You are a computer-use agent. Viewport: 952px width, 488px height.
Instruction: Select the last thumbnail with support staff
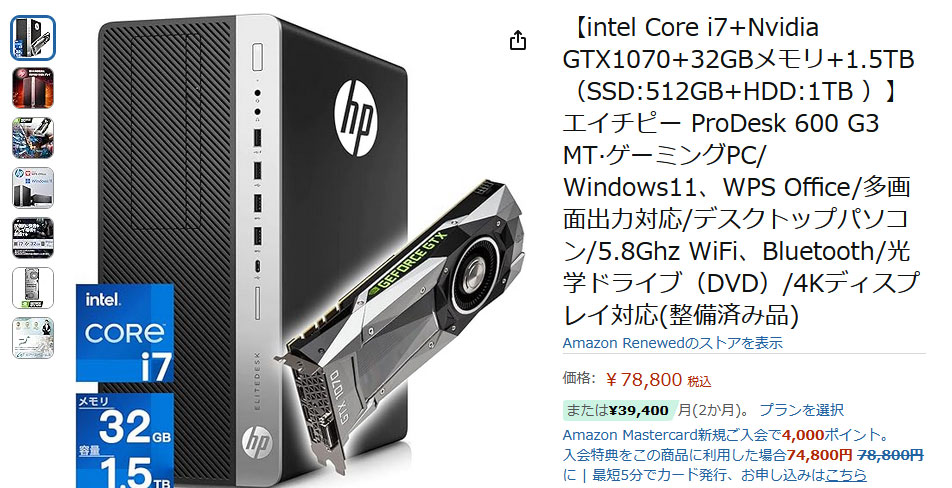(x=33, y=337)
